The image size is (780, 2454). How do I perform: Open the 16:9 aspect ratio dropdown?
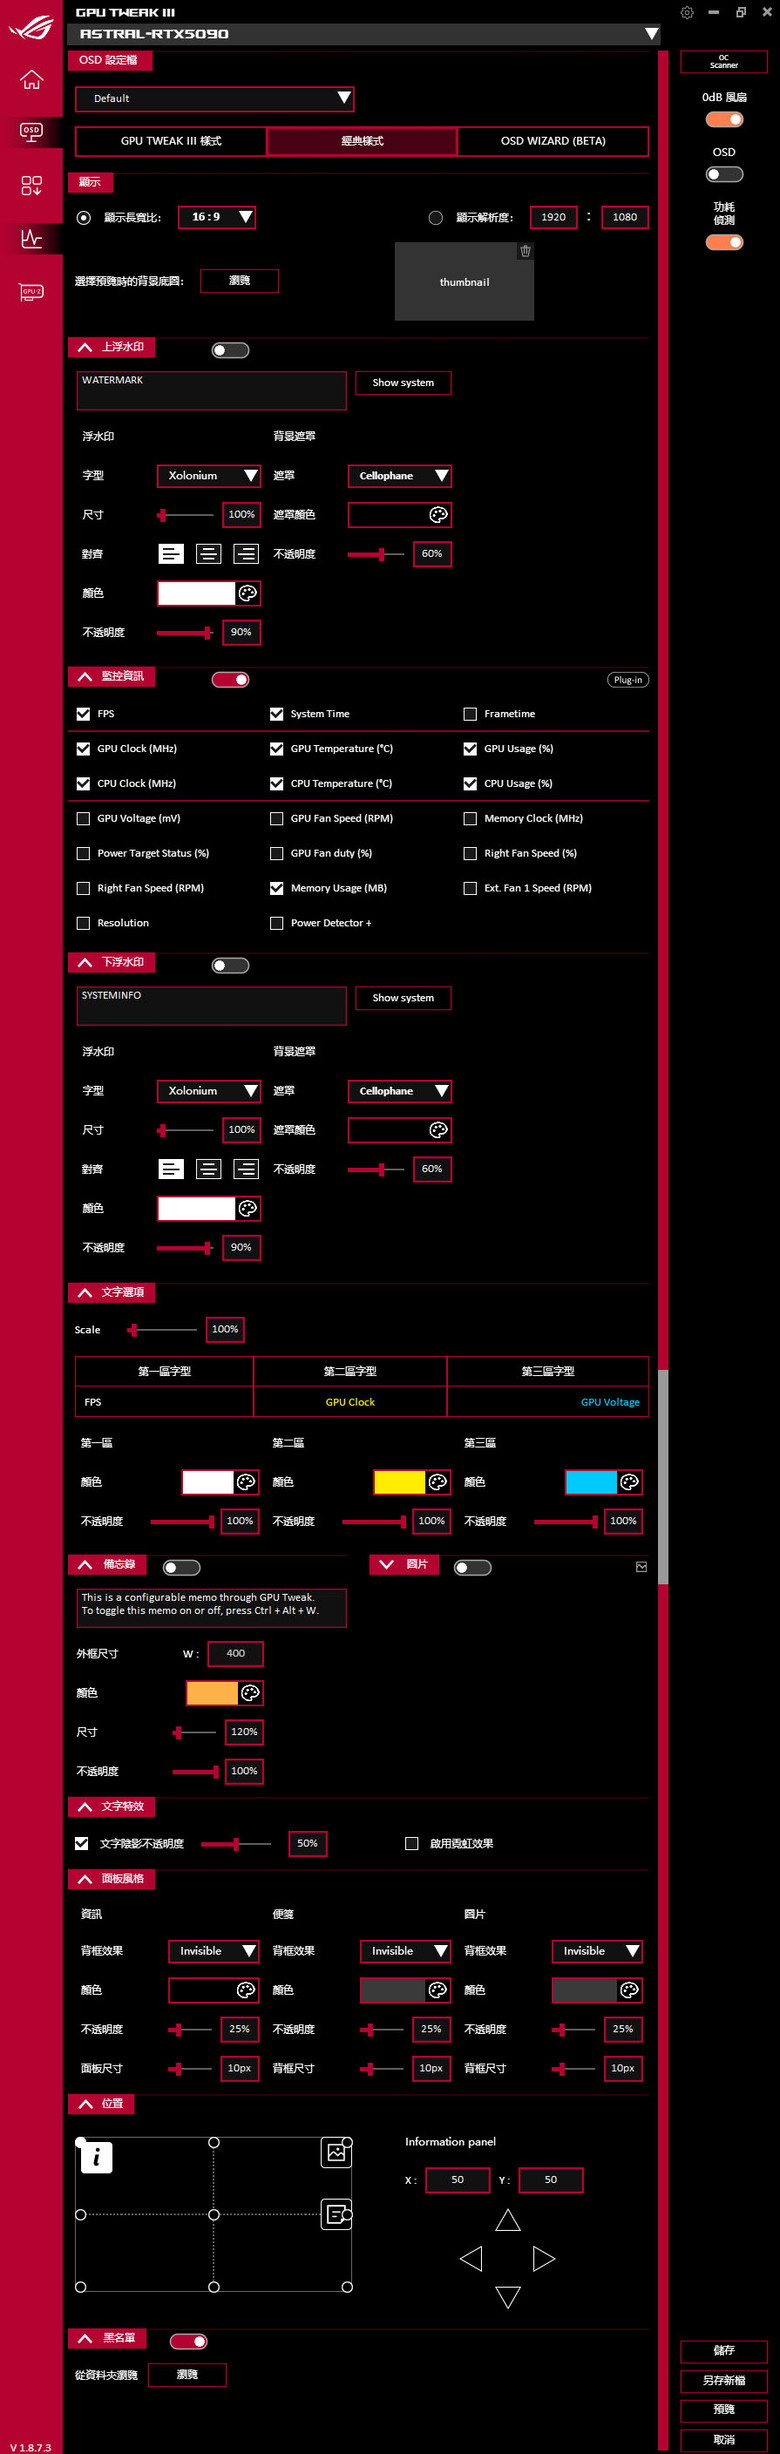click(217, 217)
